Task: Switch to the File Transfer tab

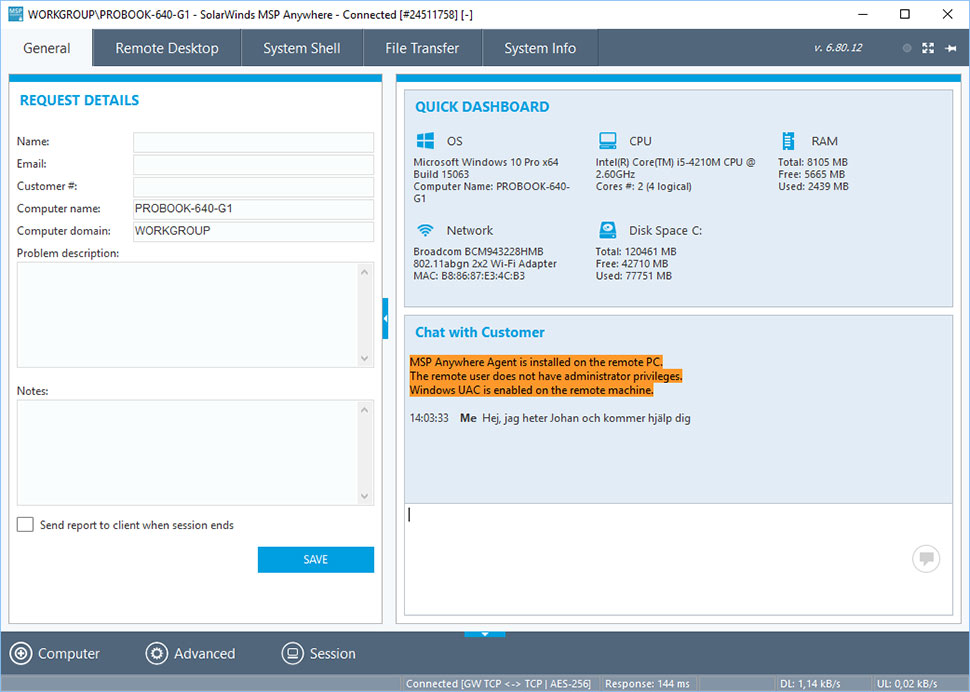Action: [x=422, y=48]
